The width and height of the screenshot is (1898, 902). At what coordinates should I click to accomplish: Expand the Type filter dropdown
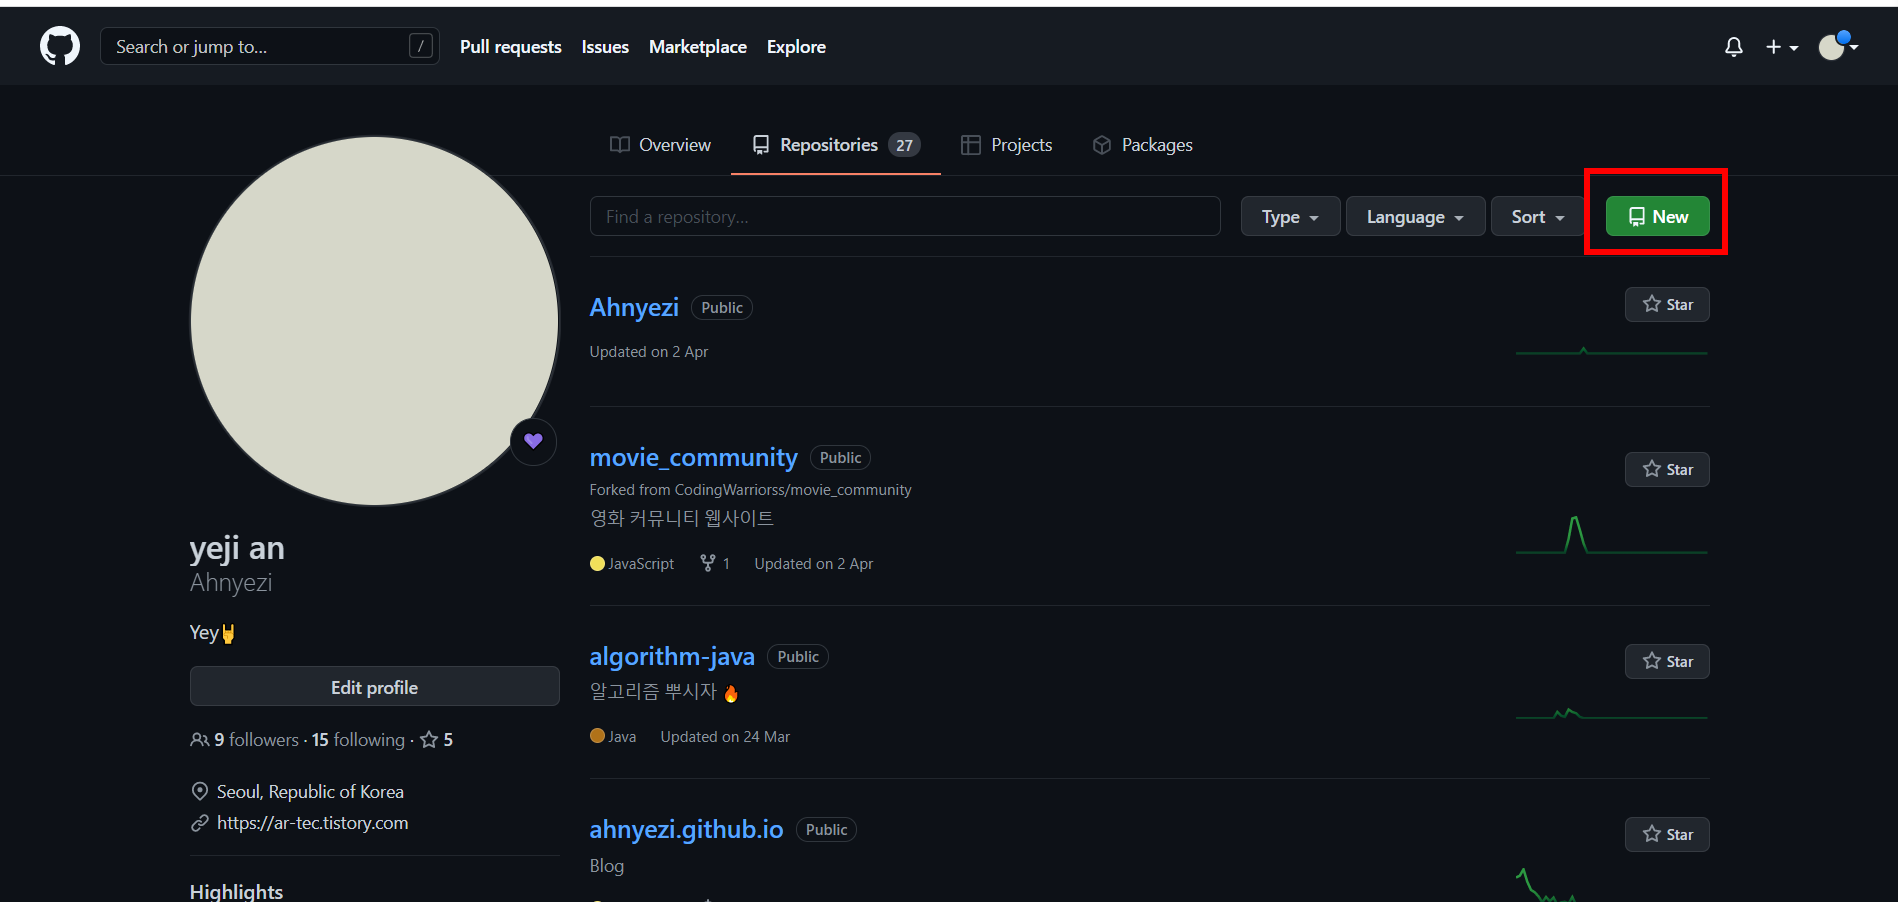pos(1290,216)
